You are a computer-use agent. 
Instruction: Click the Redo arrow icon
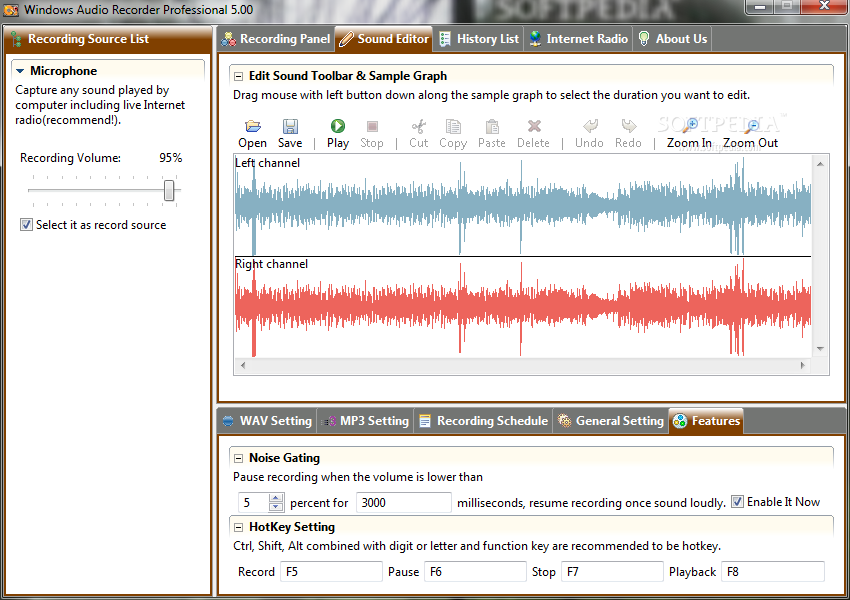pos(629,126)
